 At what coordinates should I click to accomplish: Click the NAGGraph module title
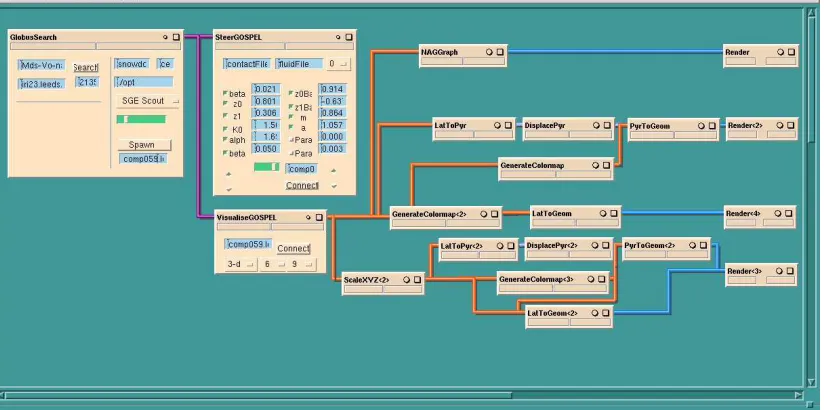tap(439, 52)
